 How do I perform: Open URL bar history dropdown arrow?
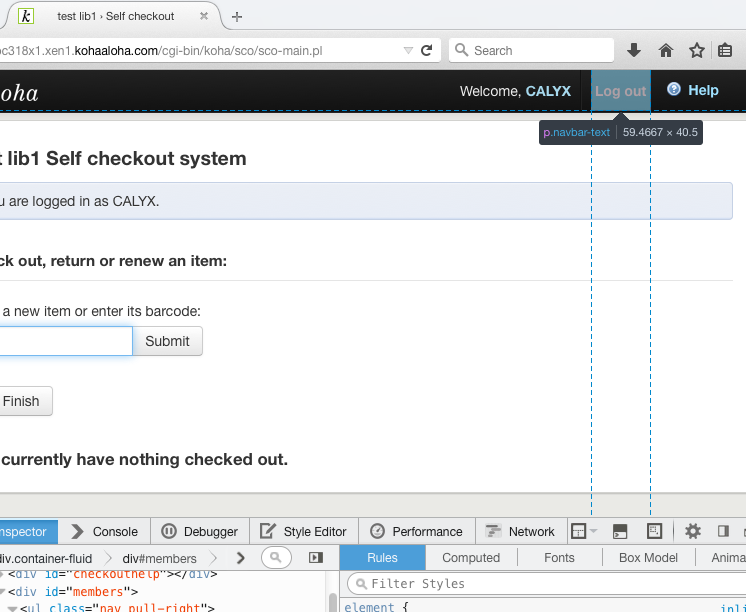click(x=408, y=50)
